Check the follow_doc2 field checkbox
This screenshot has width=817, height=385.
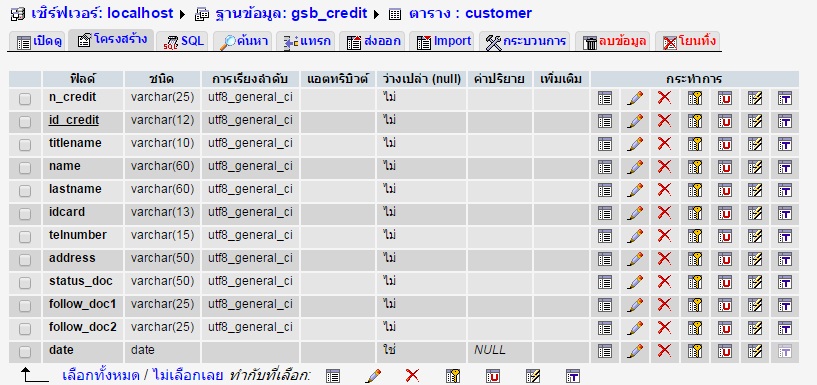pos(25,329)
